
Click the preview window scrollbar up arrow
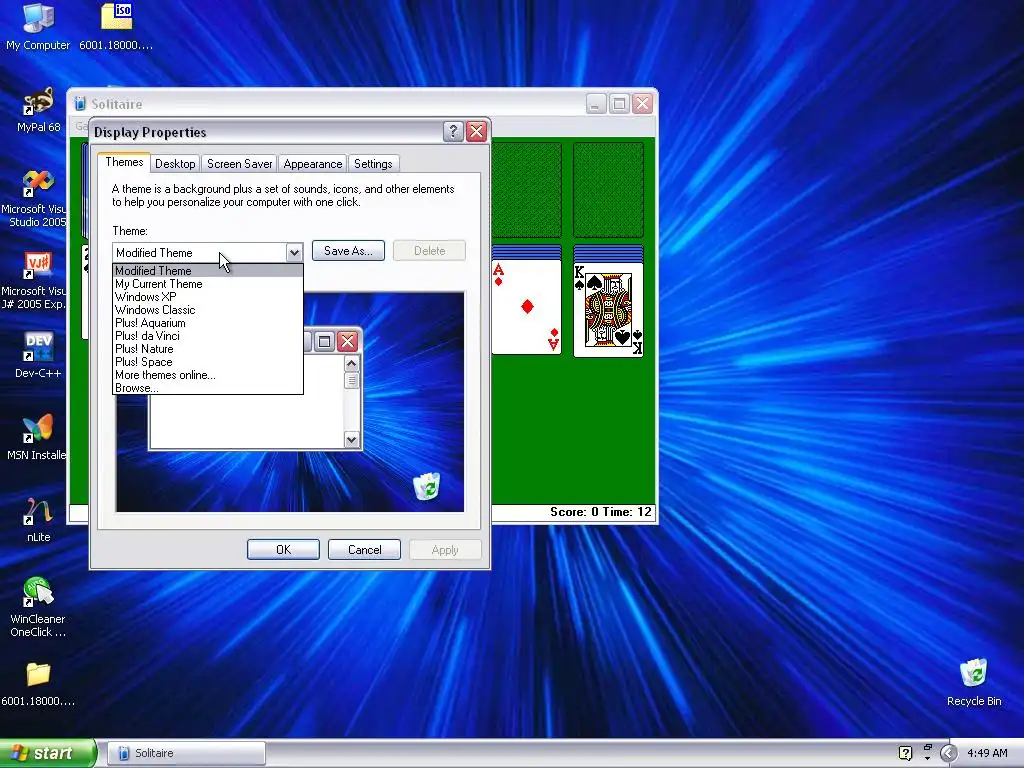351,364
